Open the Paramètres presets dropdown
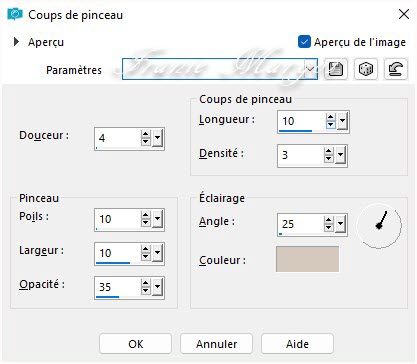This screenshot has width=417, height=364. click(310, 69)
